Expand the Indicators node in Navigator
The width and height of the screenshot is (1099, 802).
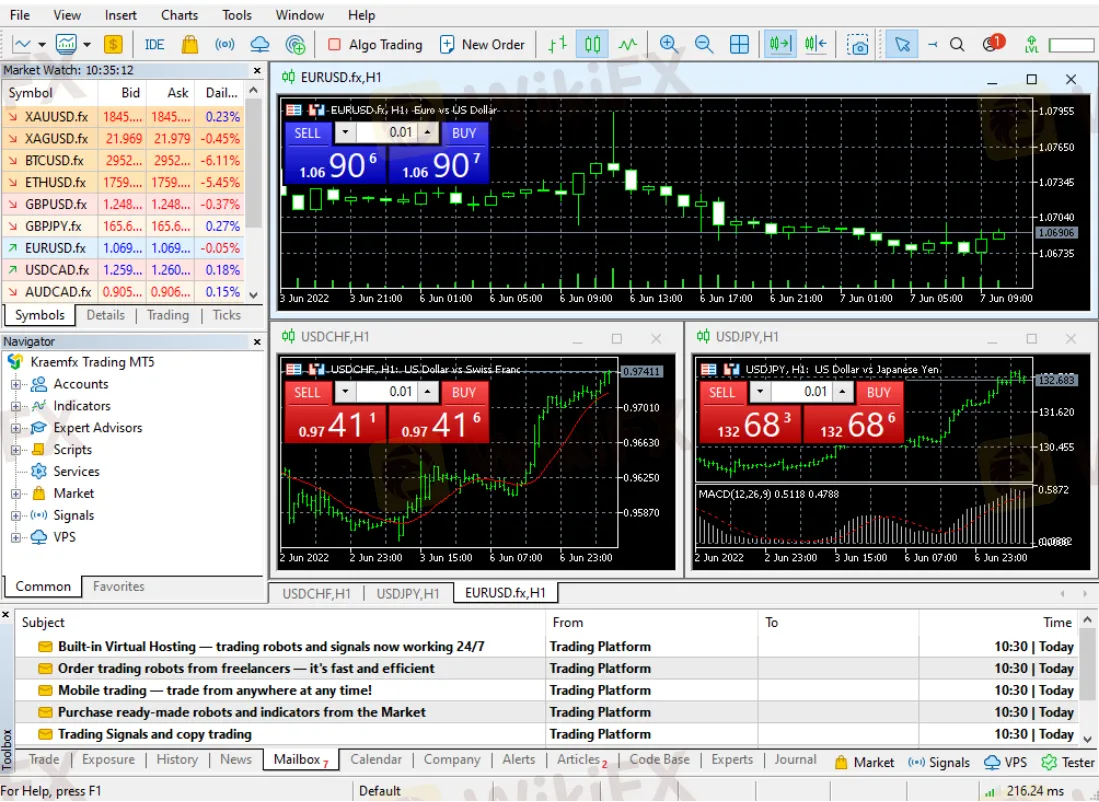15,406
